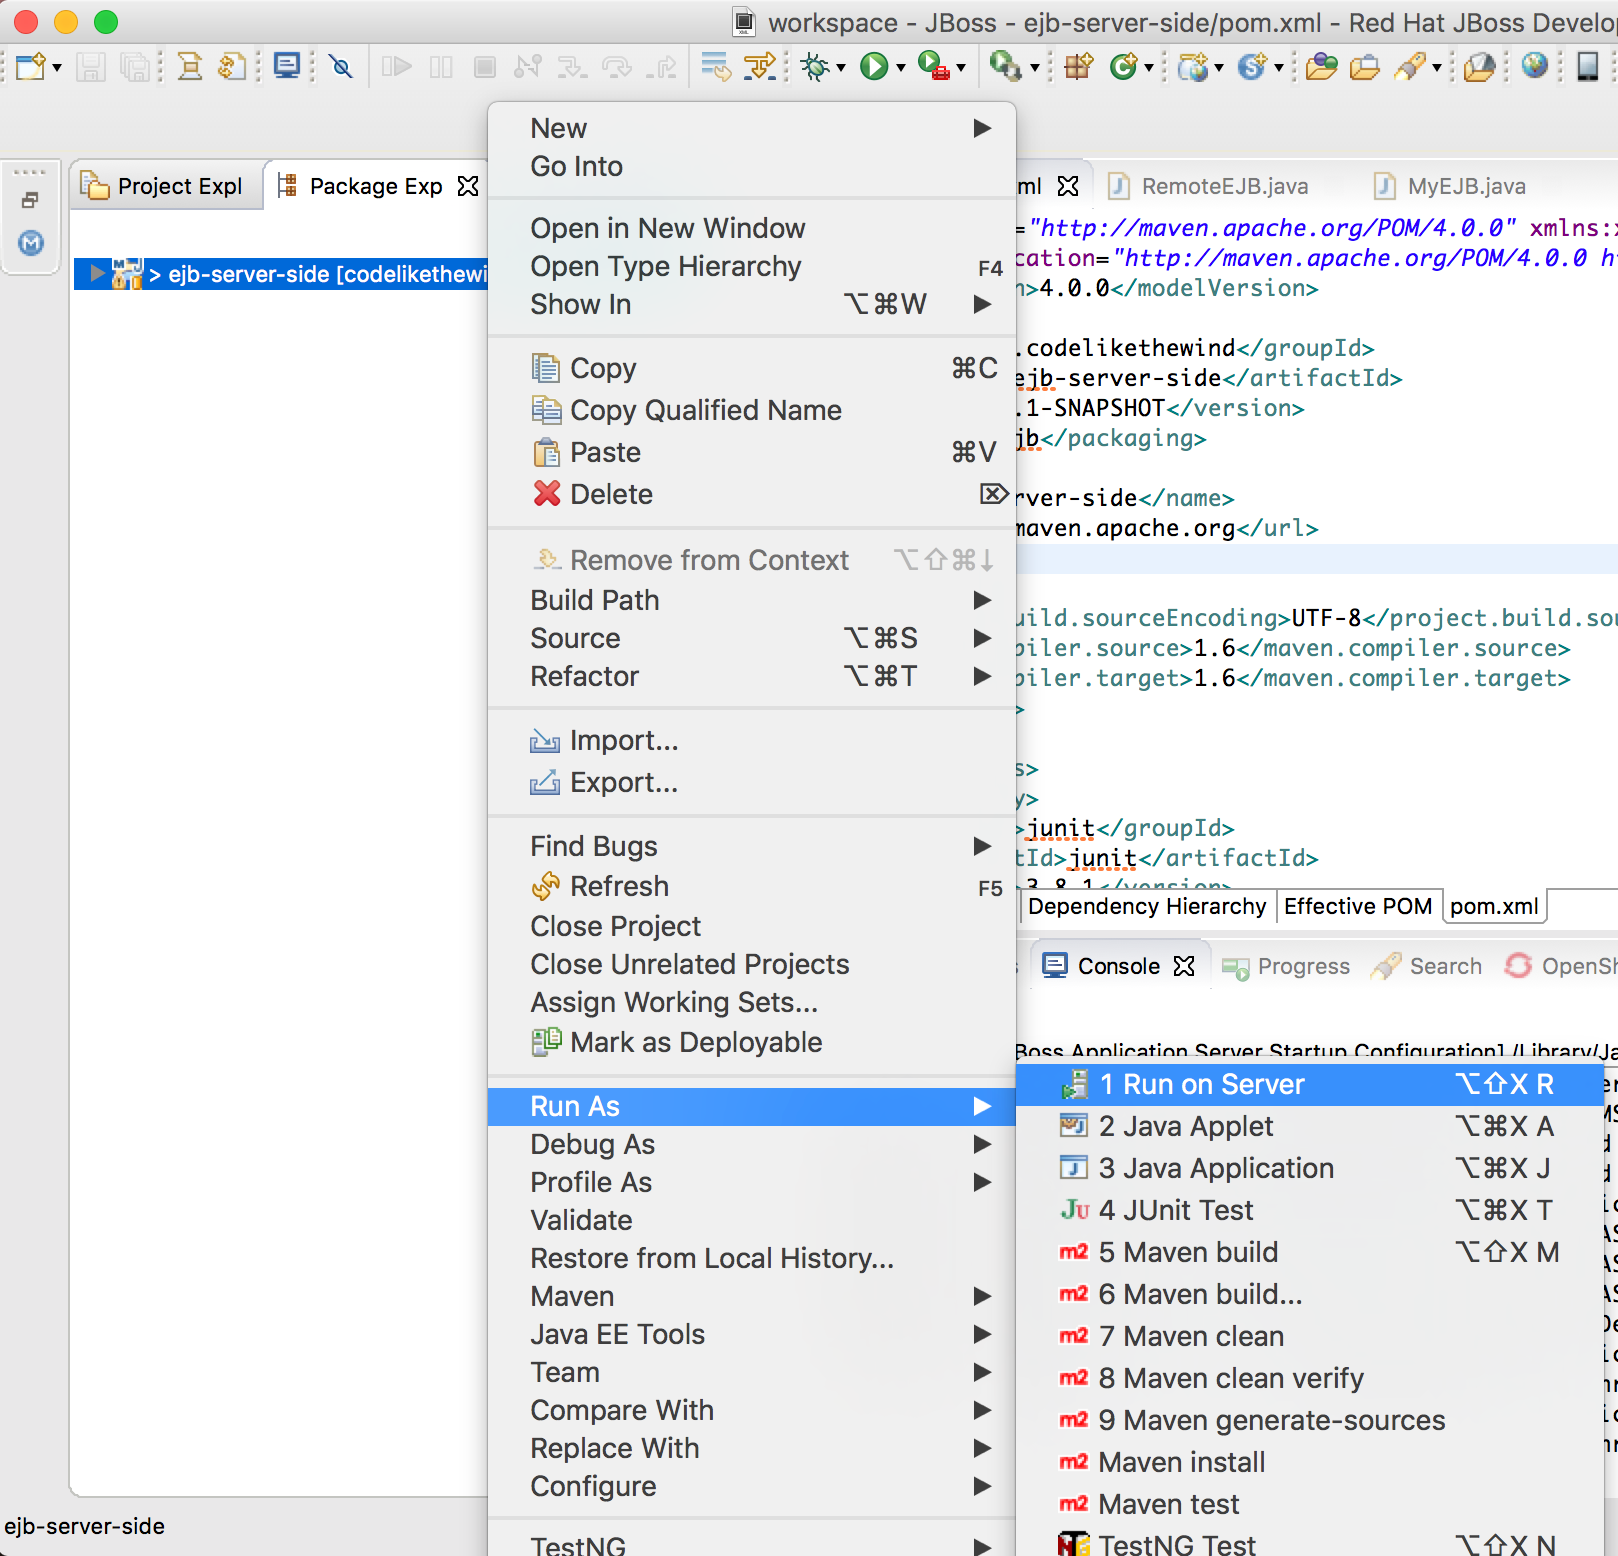Image resolution: width=1618 pixels, height=1556 pixels.
Task: Click the Run Last Tool icon with red toolbox
Action: [934, 67]
